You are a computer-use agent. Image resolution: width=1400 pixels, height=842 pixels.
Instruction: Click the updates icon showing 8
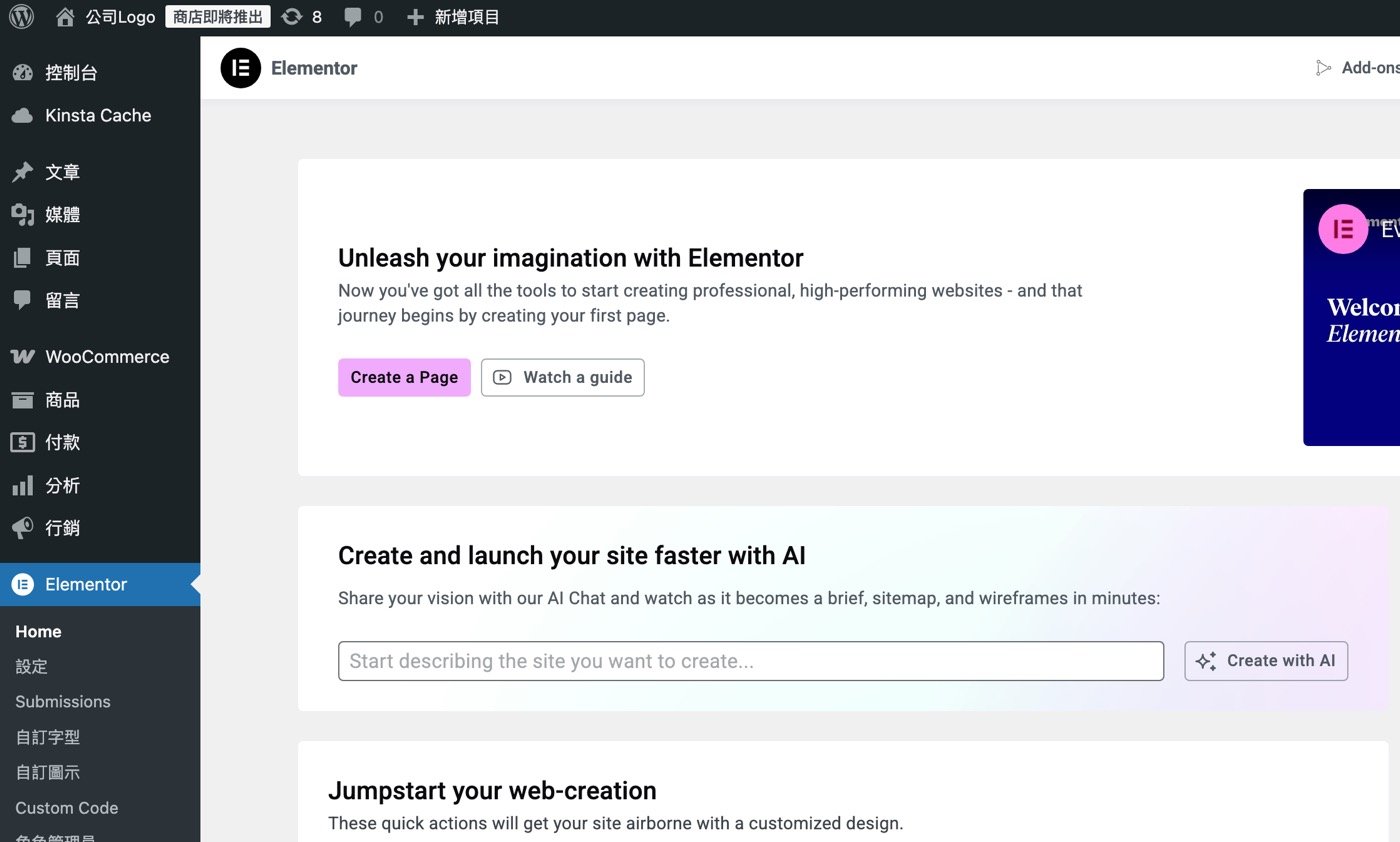pos(292,17)
